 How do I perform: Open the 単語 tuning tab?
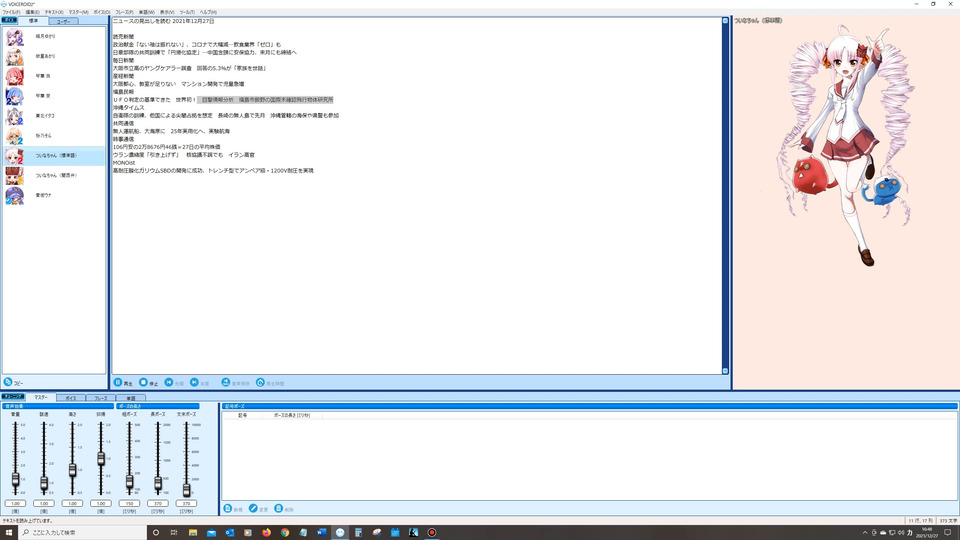coord(130,398)
